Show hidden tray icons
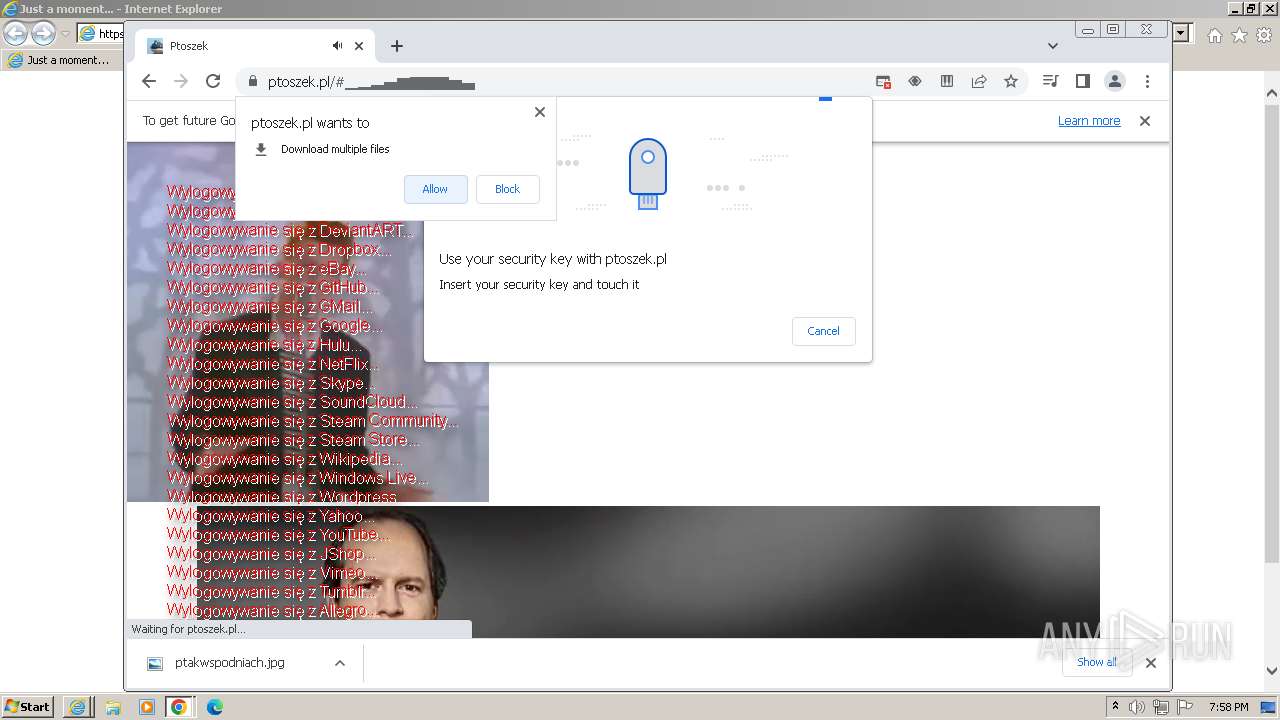This screenshot has height=720, width=1280. (x=1116, y=707)
